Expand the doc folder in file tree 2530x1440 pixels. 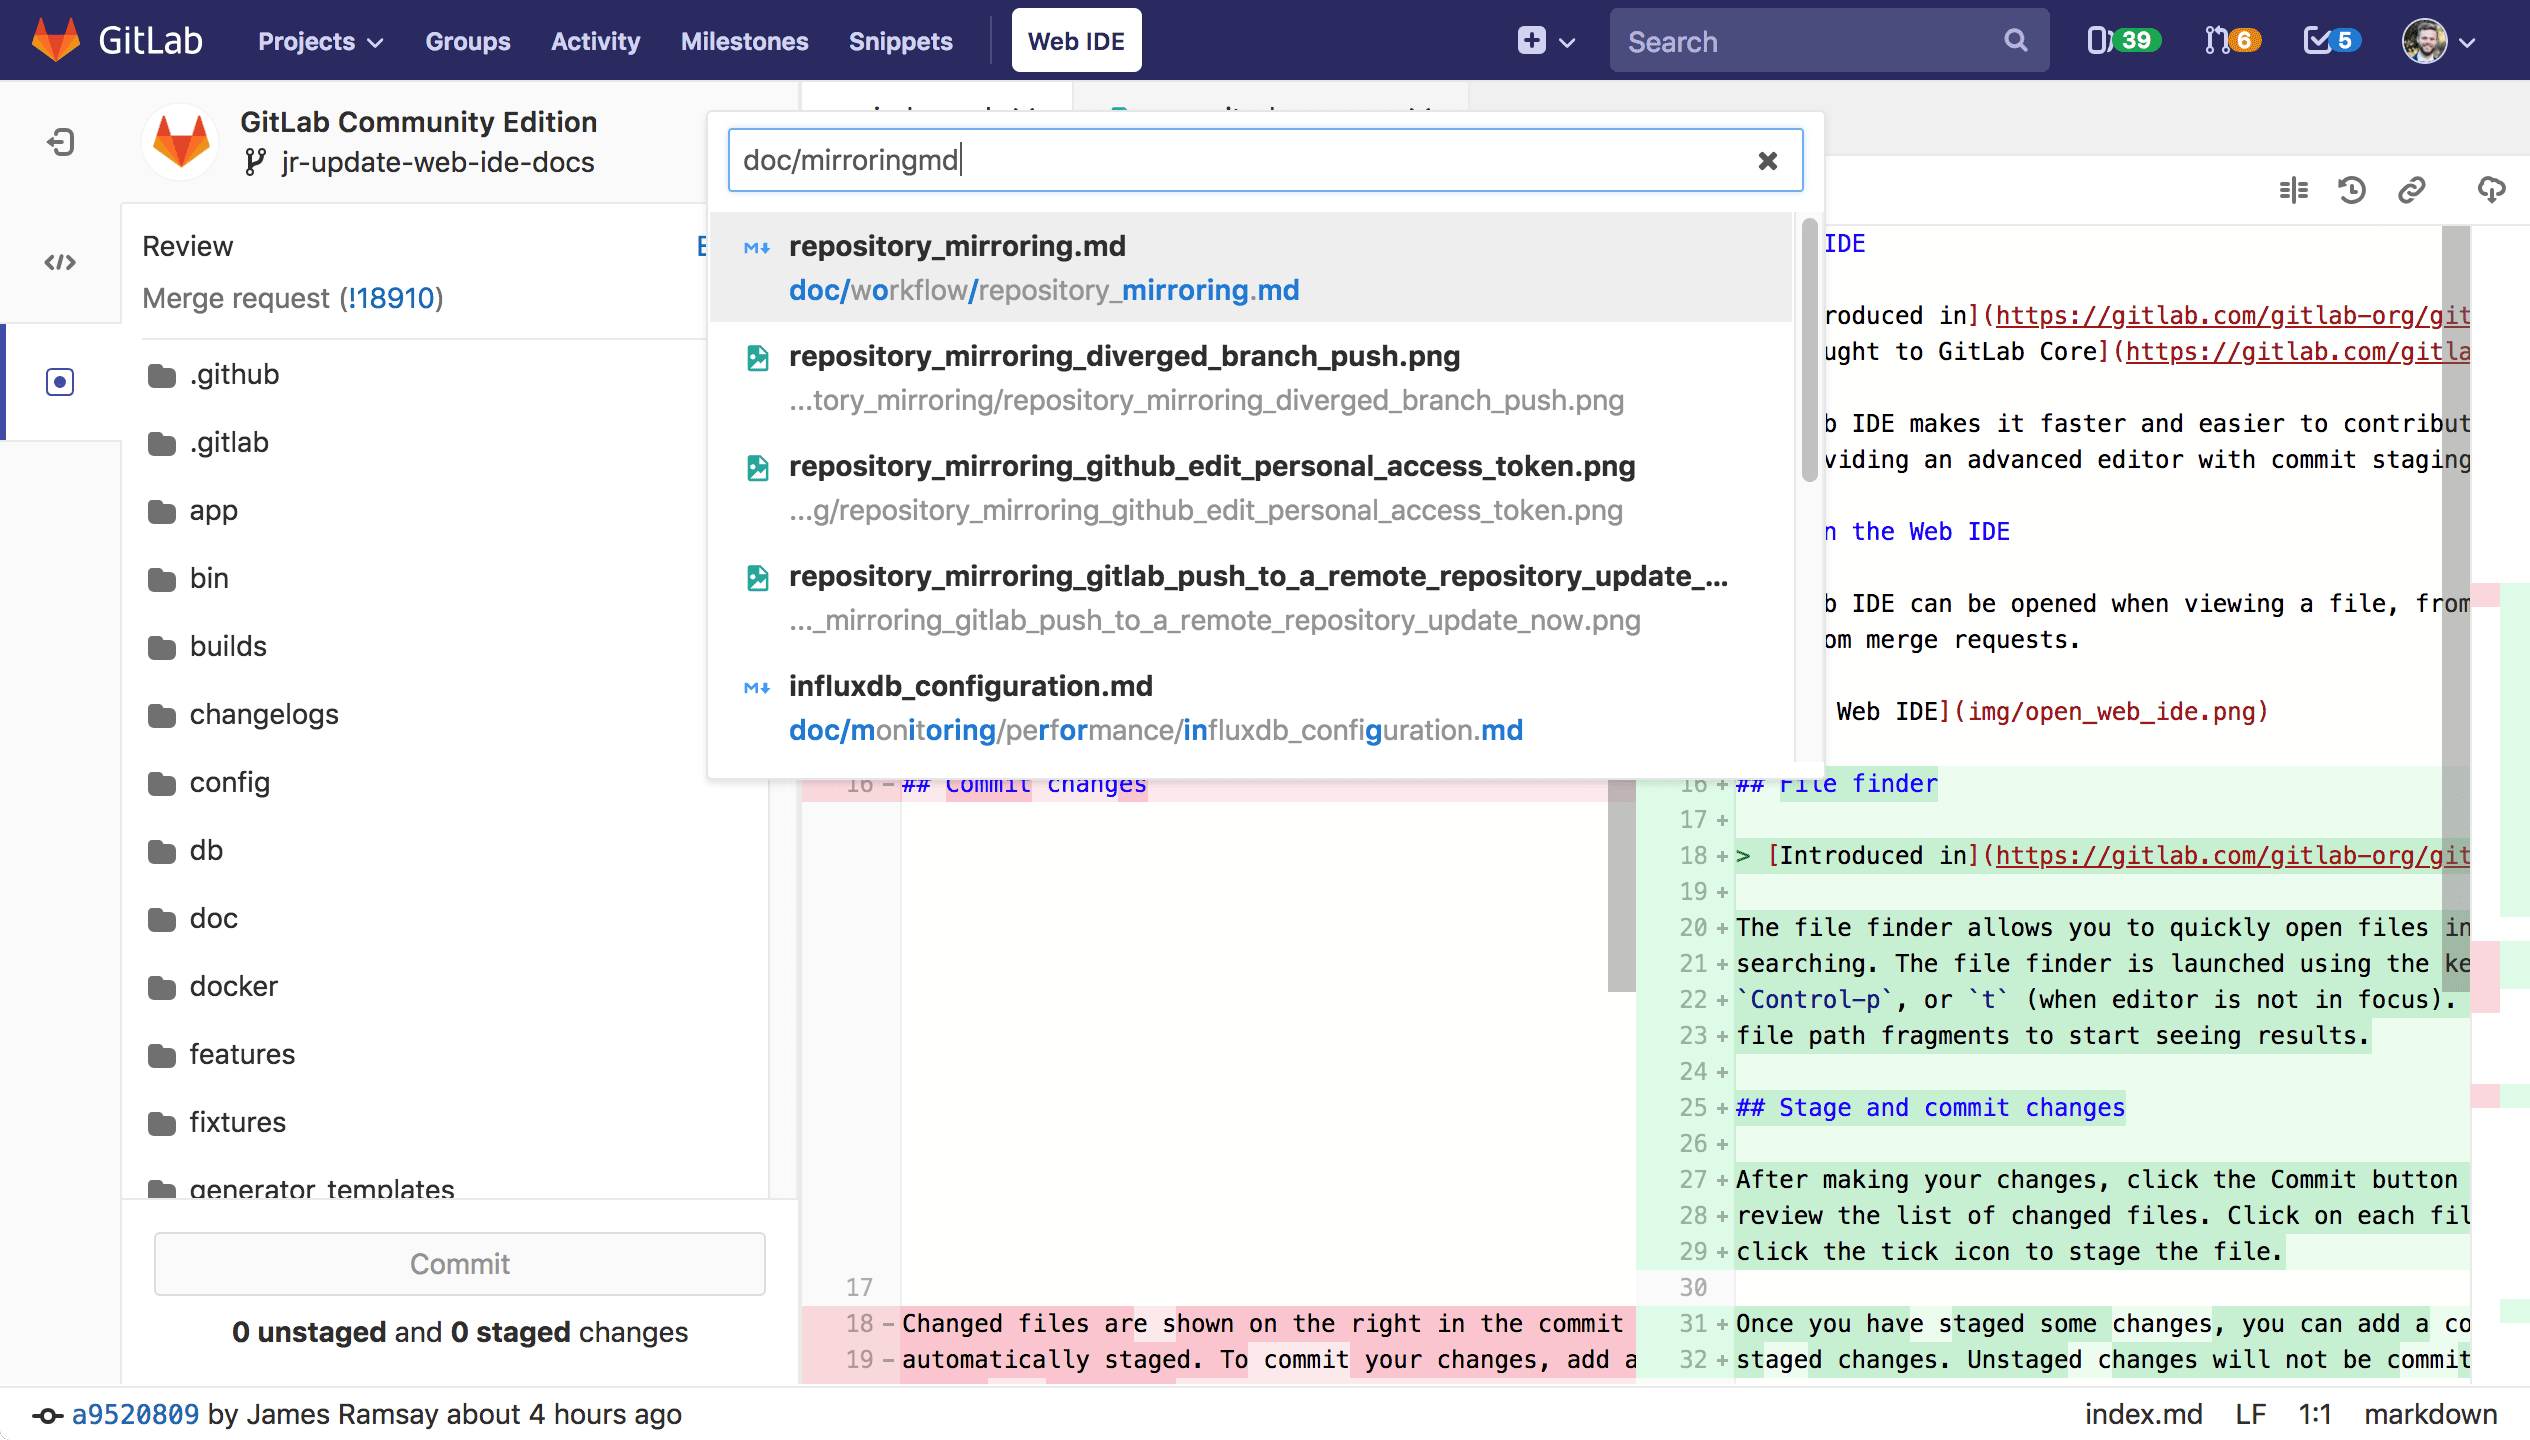(x=214, y=918)
